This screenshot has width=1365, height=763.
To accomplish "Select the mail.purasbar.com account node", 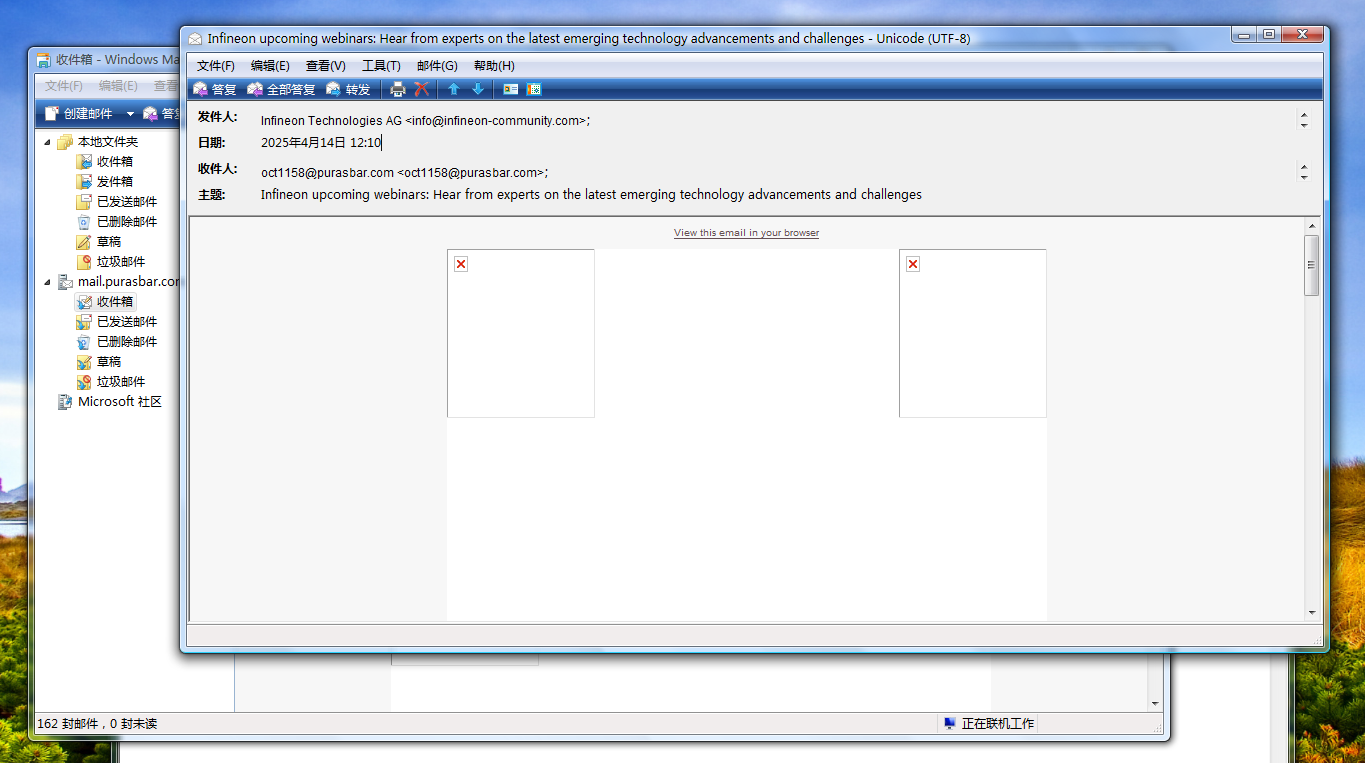I will tap(118, 282).
